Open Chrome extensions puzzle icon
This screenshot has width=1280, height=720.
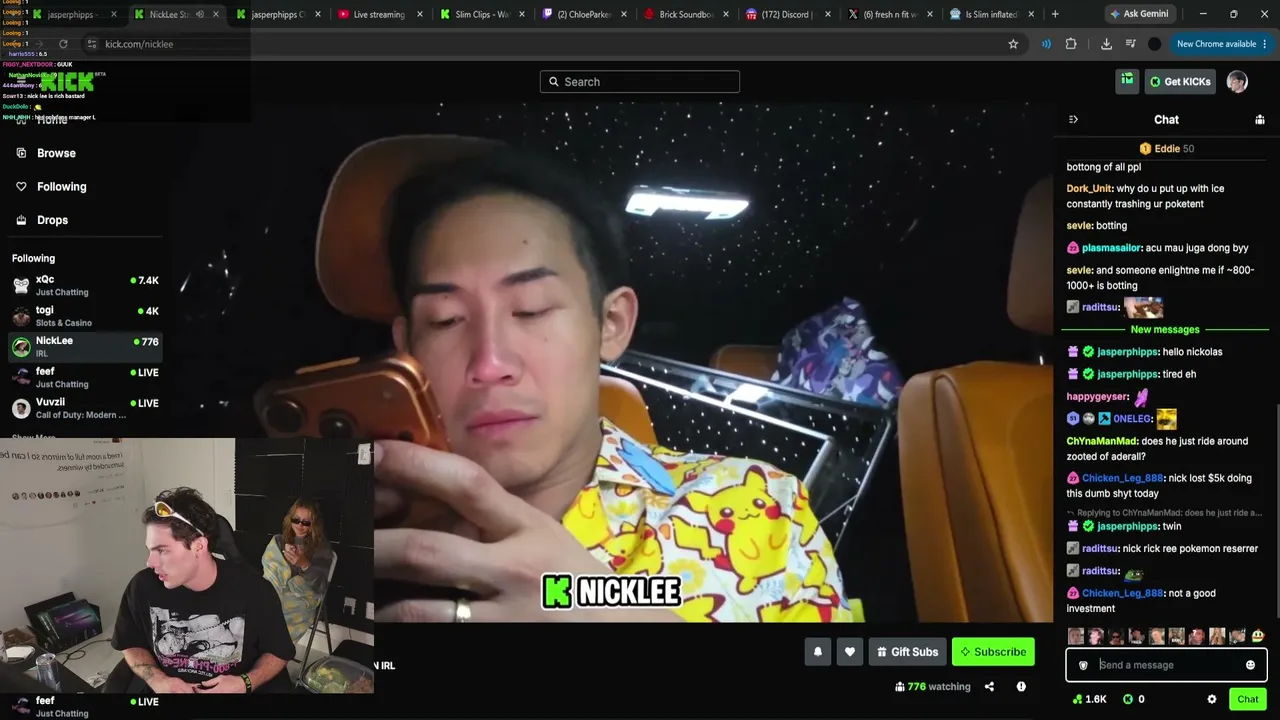[x=1071, y=44]
